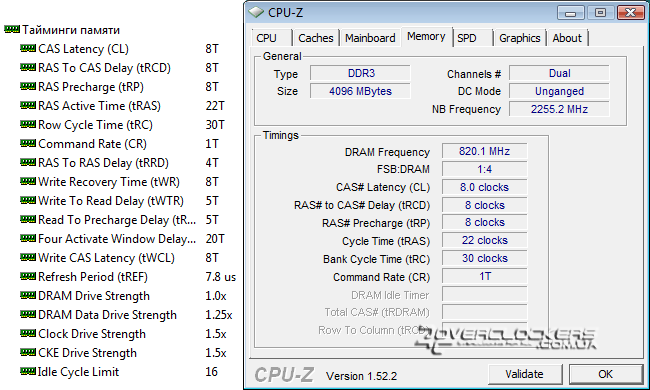The image size is (650, 390).
Task: Click the OK button
Action: (605, 374)
